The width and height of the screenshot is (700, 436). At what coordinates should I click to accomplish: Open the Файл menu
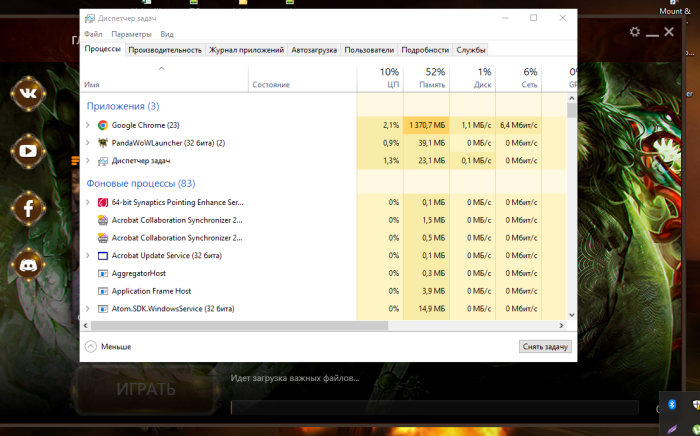(x=93, y=34)
